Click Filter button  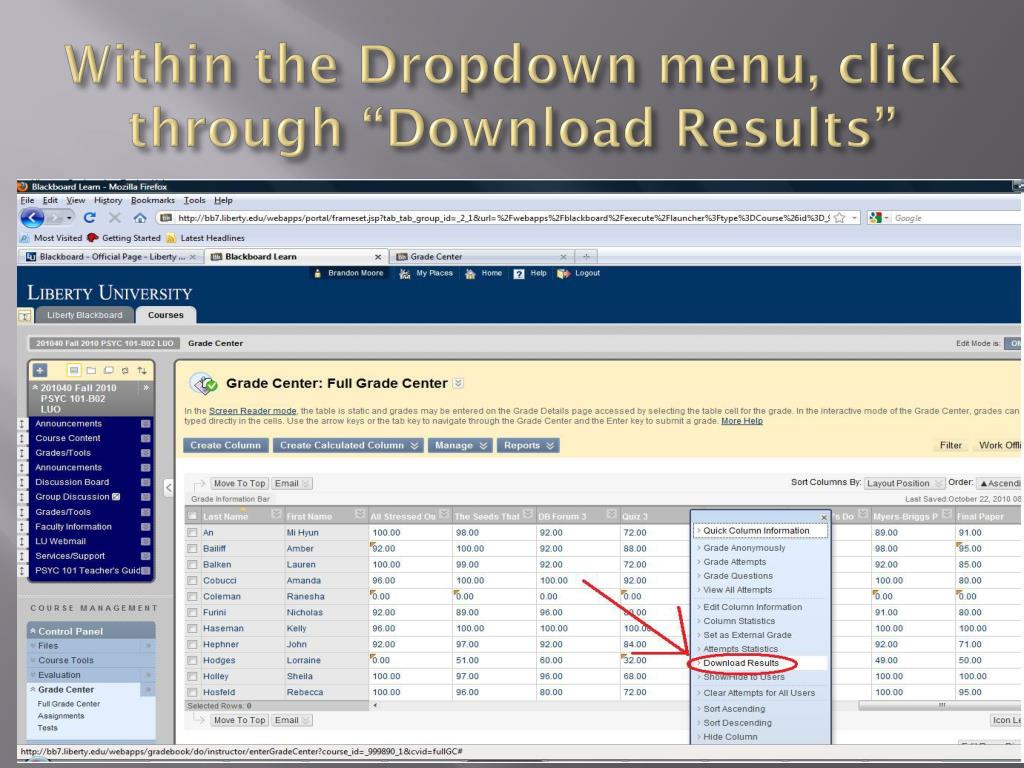tap(950, 445)
